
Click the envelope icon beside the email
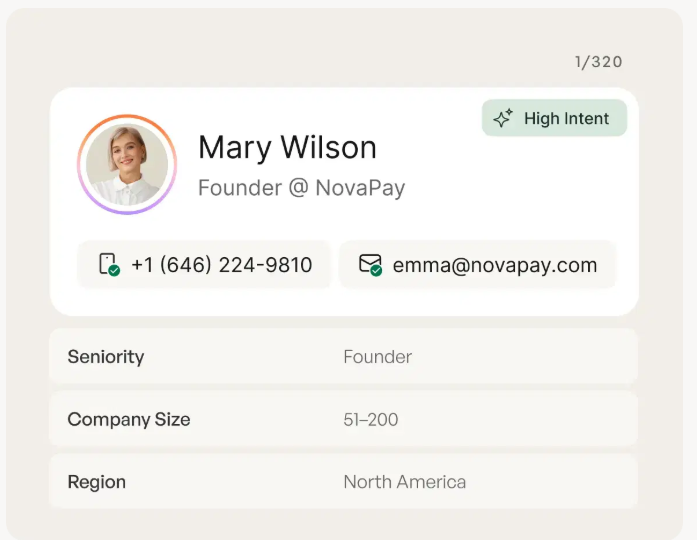[x=369, y=263]
